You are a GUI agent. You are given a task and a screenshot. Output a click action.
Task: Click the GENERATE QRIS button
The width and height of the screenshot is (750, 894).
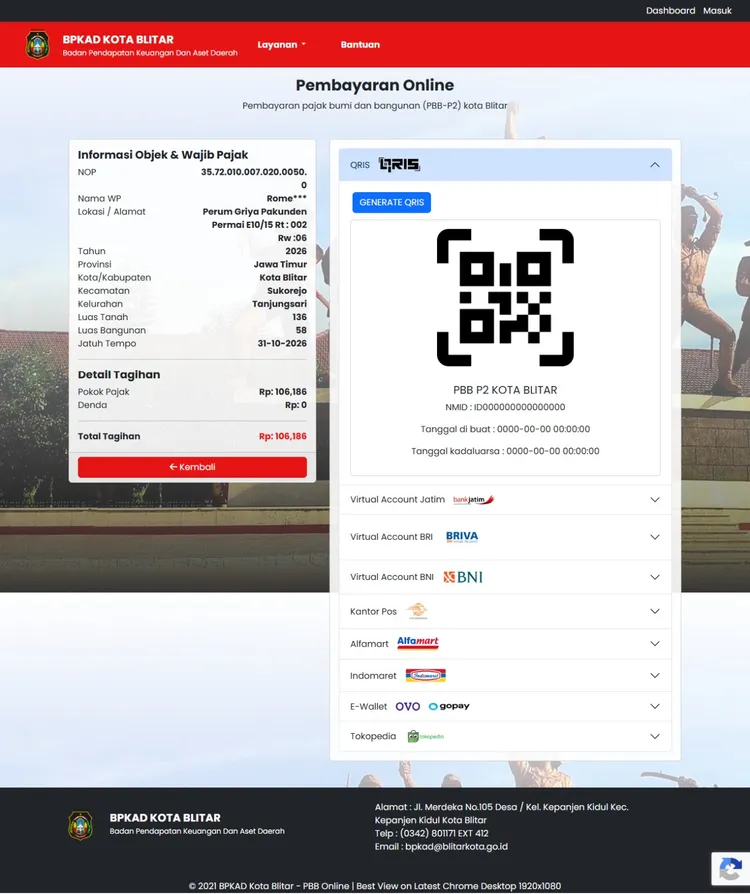pos(391,202)
